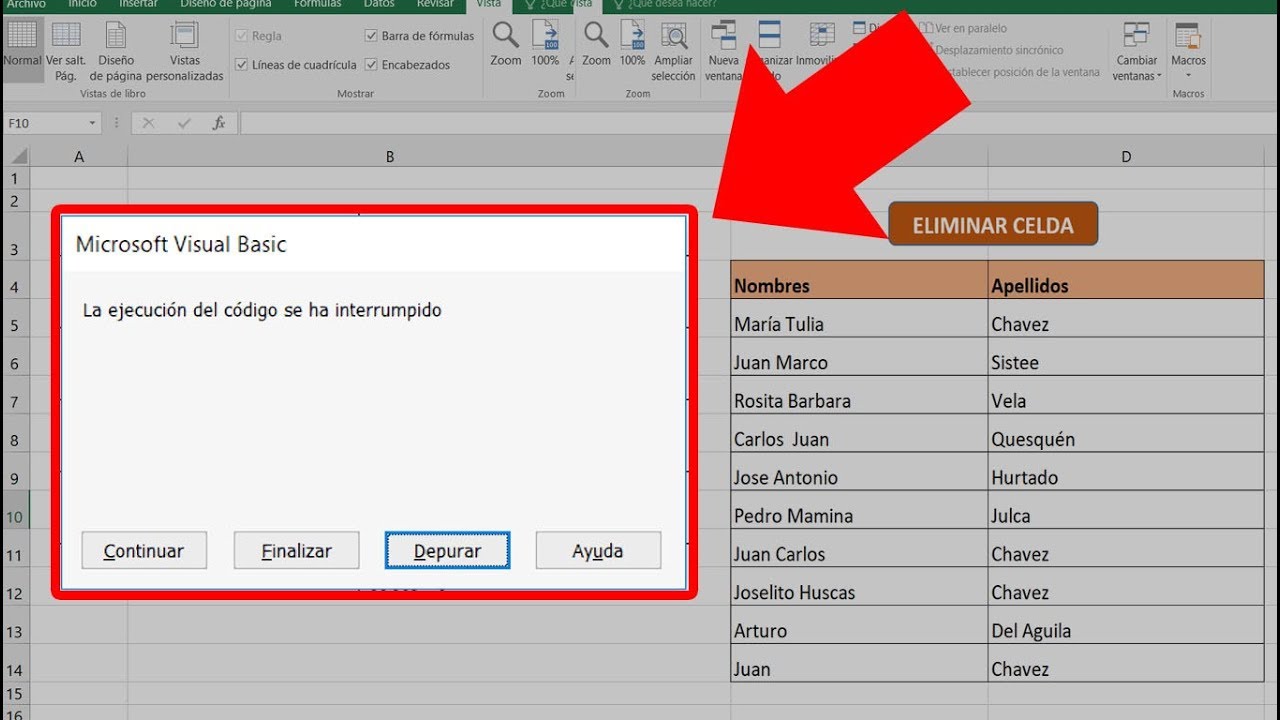Click Ampliar selección zoom icon
Viewport: 1280px width, 720px height.
[673, 51]
